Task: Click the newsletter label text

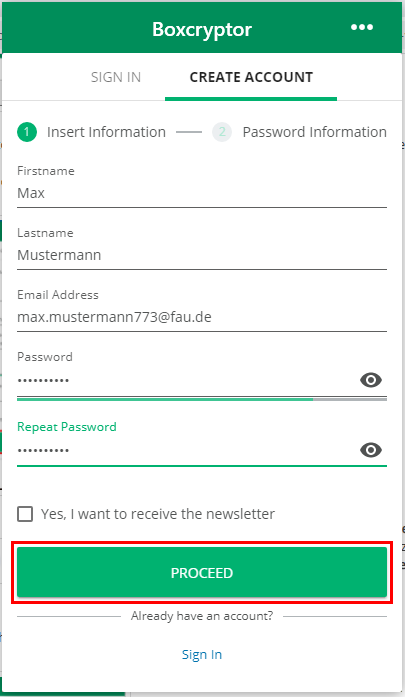Action: [158, 514]
